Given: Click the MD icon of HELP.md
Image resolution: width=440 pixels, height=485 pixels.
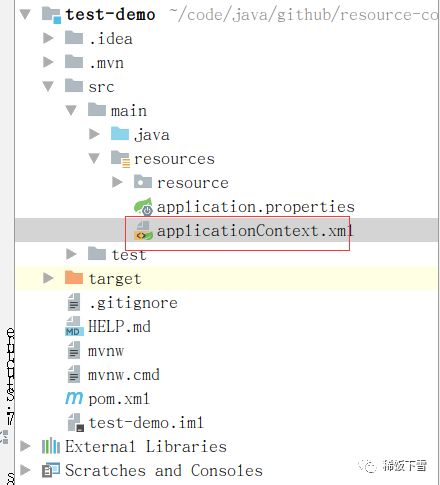Looking at the screenshot, I should tap(74, 326).
